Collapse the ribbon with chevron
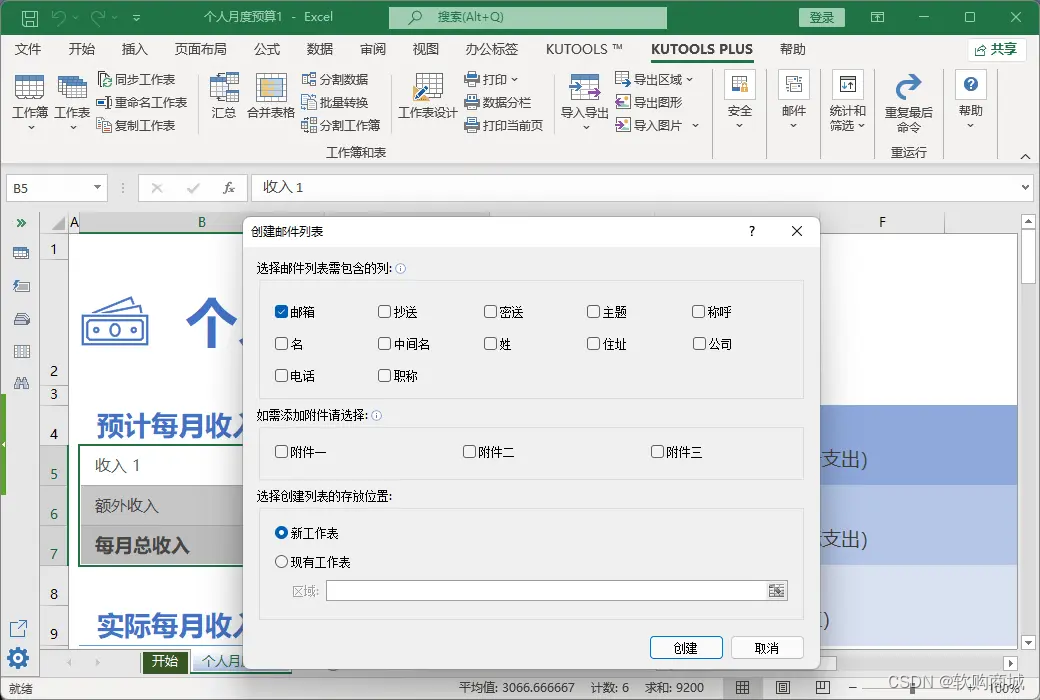The image size is (1040, 700). 1025,157
